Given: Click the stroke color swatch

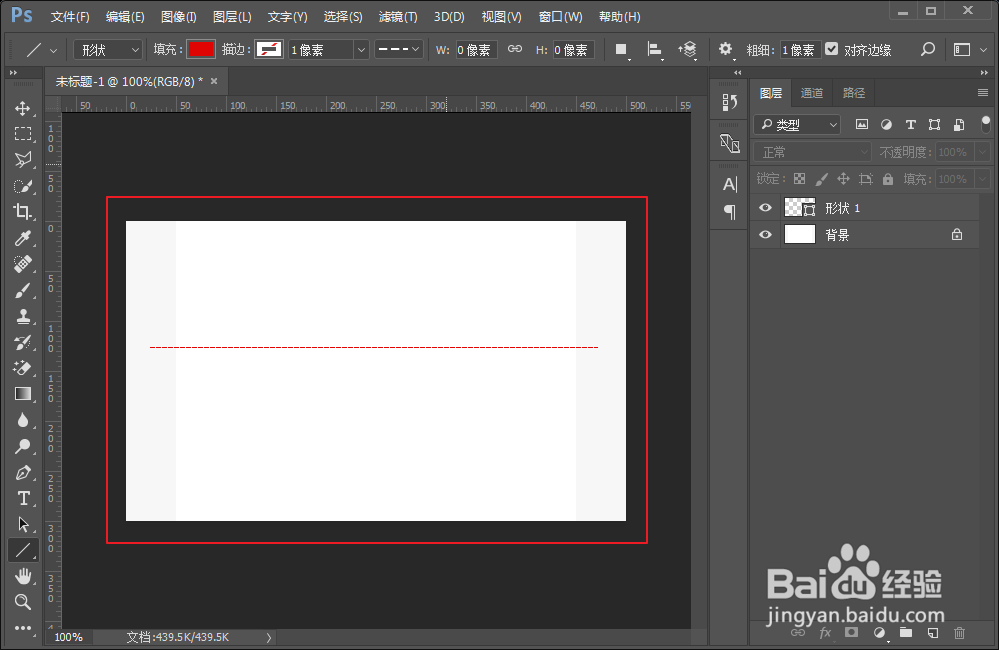Looking at the screenshot, I should [268, 49].
